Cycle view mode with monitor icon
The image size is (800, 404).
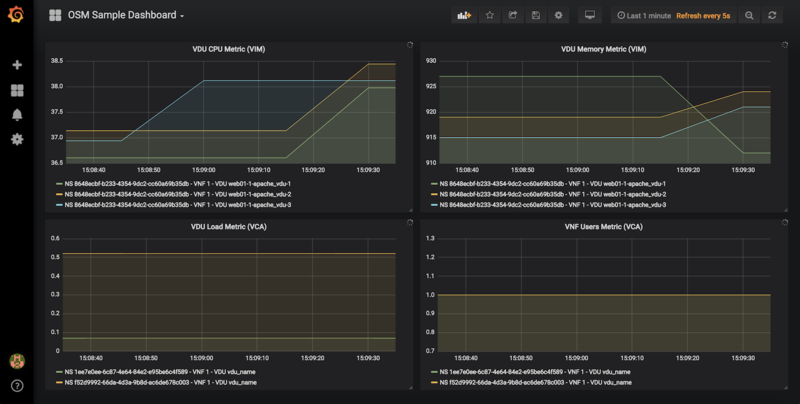point(589,16)
